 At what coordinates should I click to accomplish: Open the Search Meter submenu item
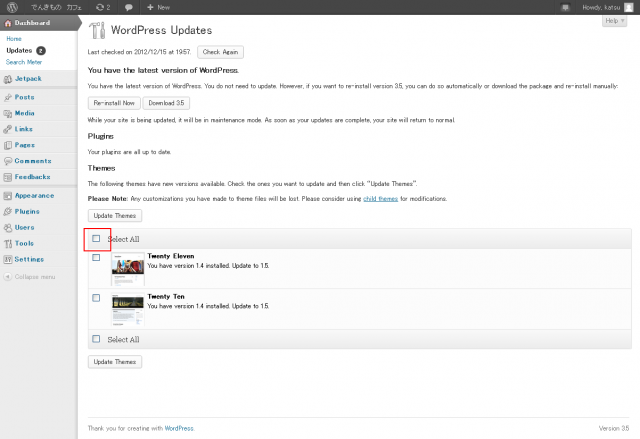coord(24,62)
